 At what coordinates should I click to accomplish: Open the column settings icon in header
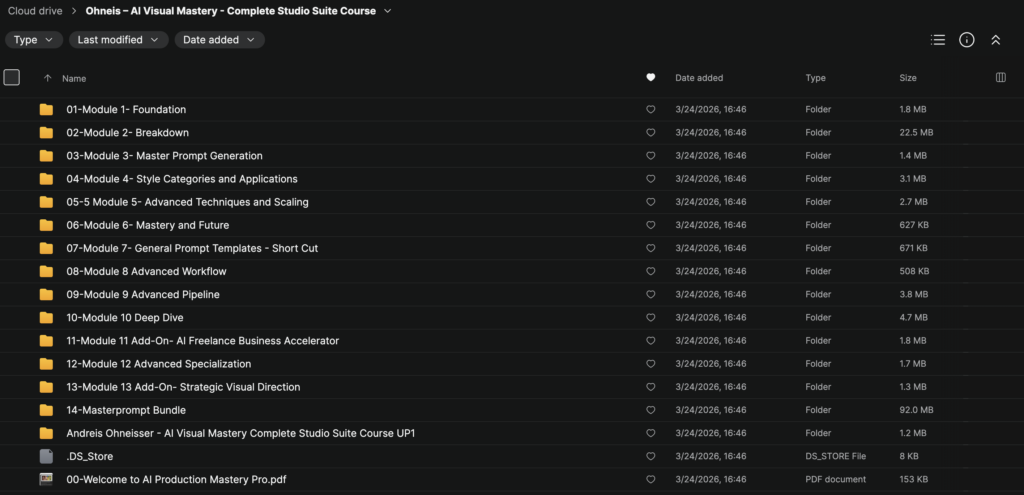1001,78
